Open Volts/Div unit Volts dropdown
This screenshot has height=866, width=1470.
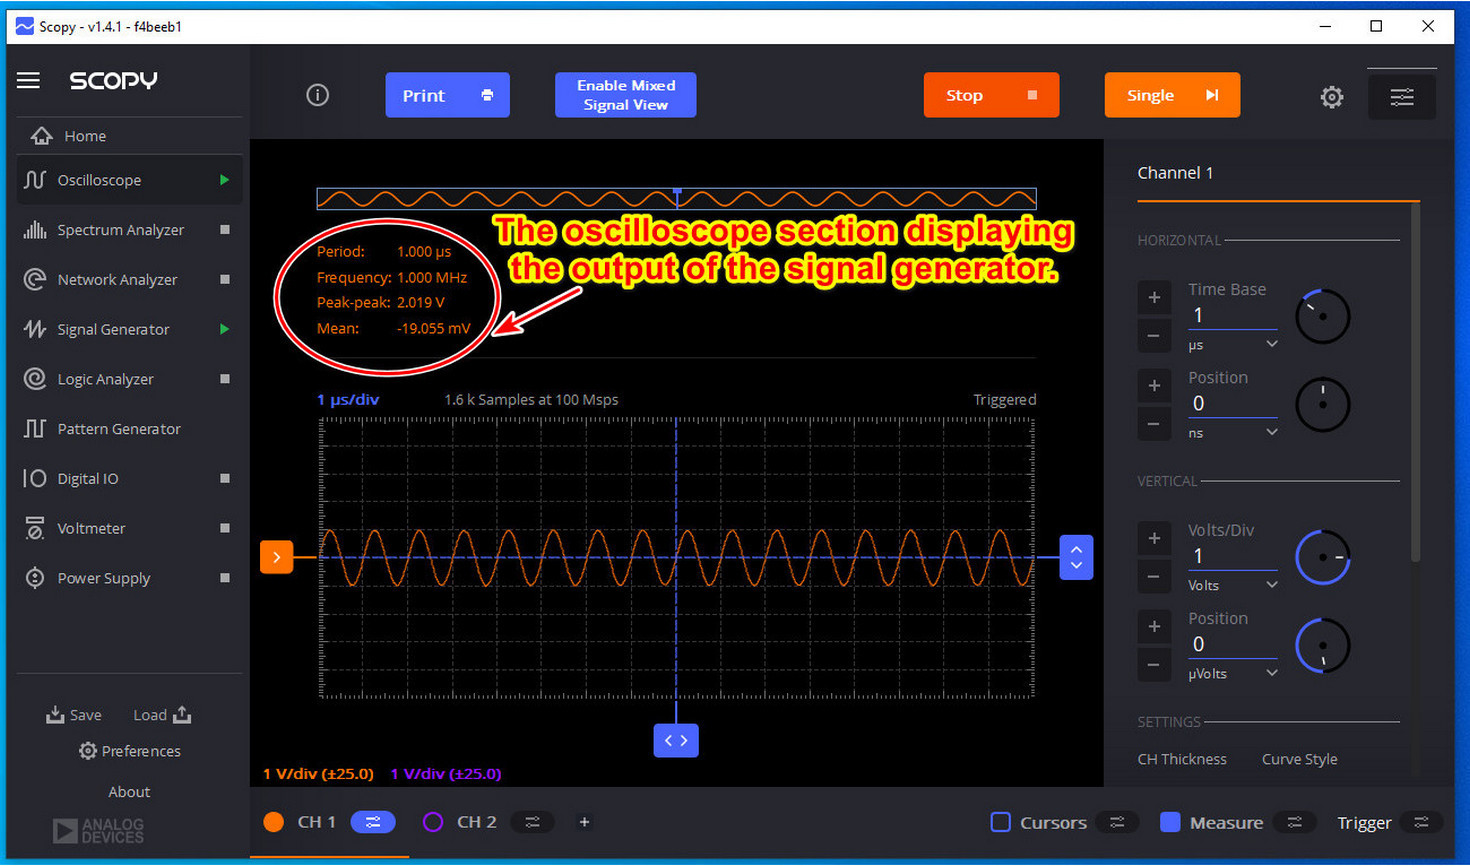(x=1232, y=585)
